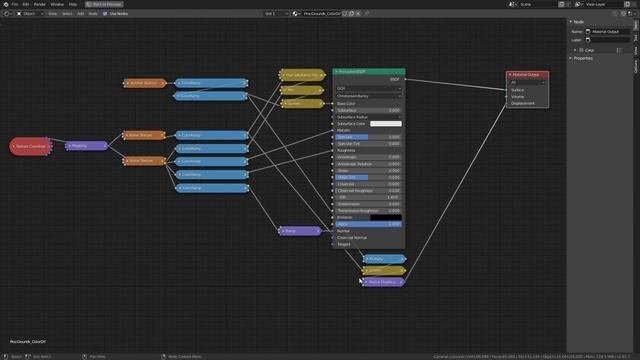Collapse the Principled BSDF node
The height and width of the screenshot is (360, 640).
click(337, 72)
